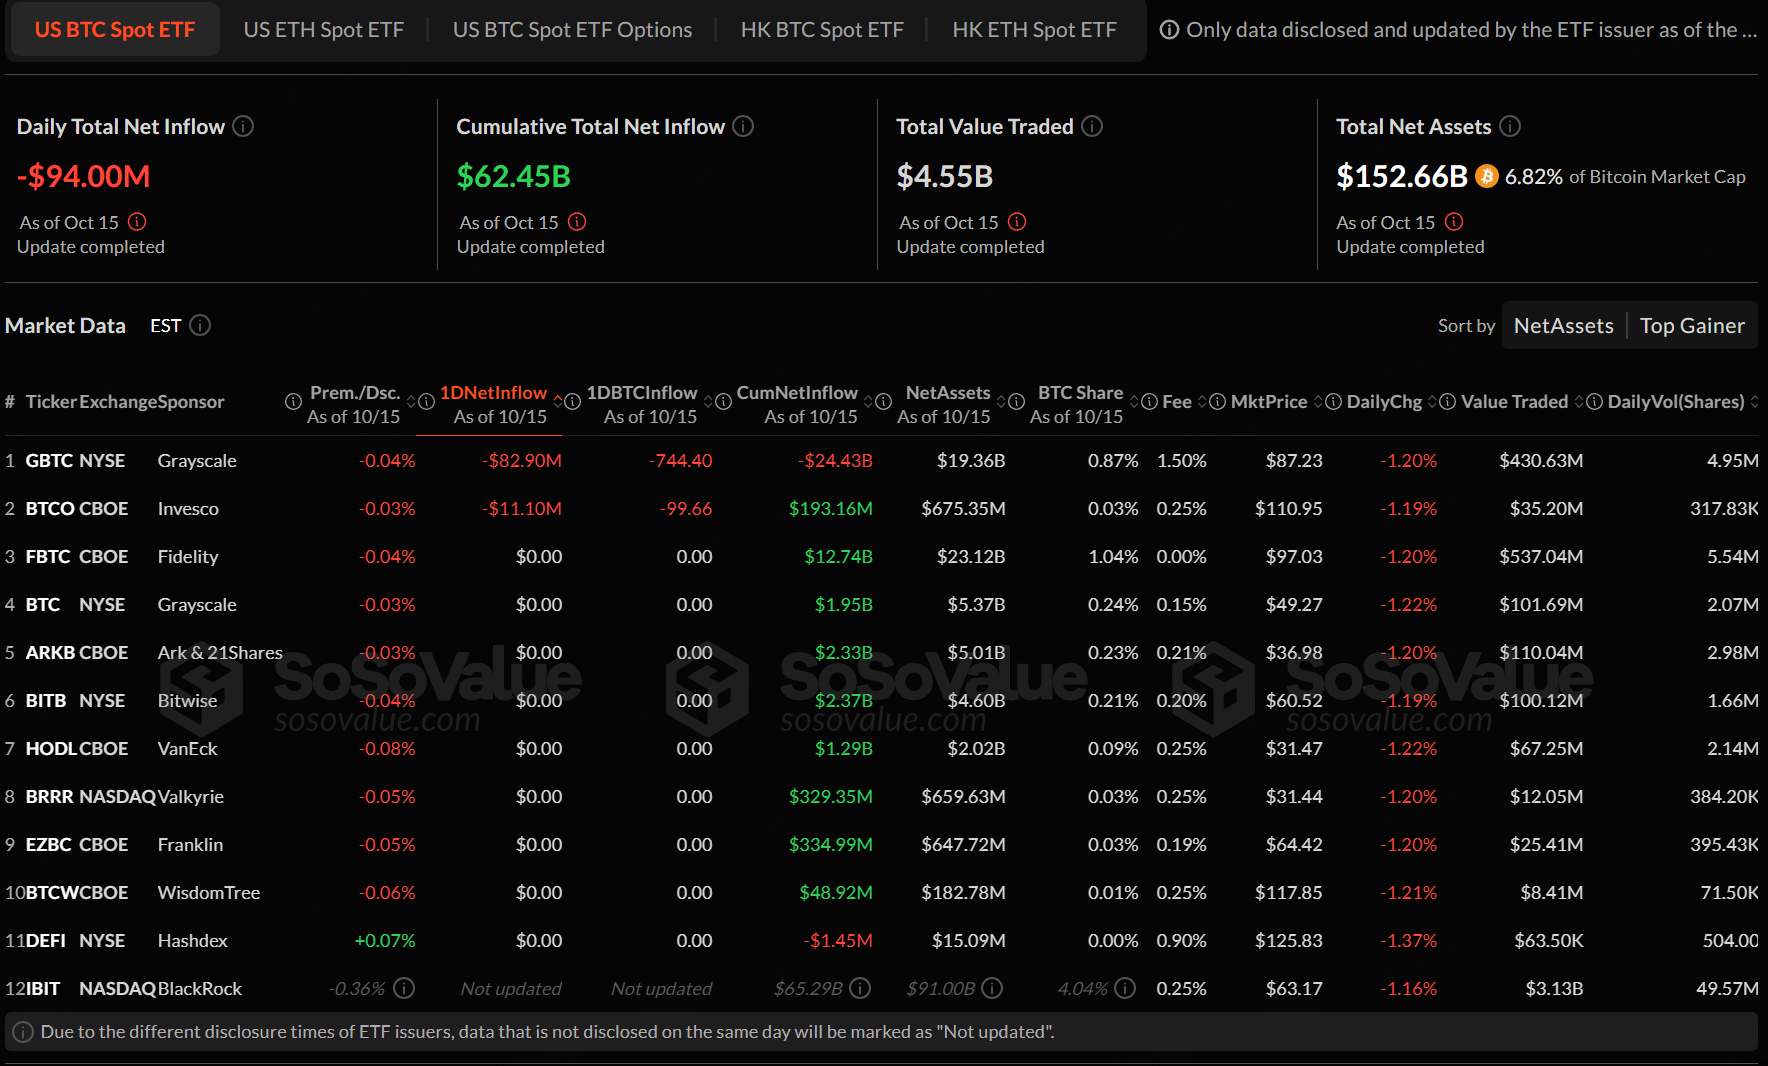Click red alert icon under Daily Total Net Inflow date
Image resolution: width=1768 pixels, height=1066 pixels.
coord(137,222)
